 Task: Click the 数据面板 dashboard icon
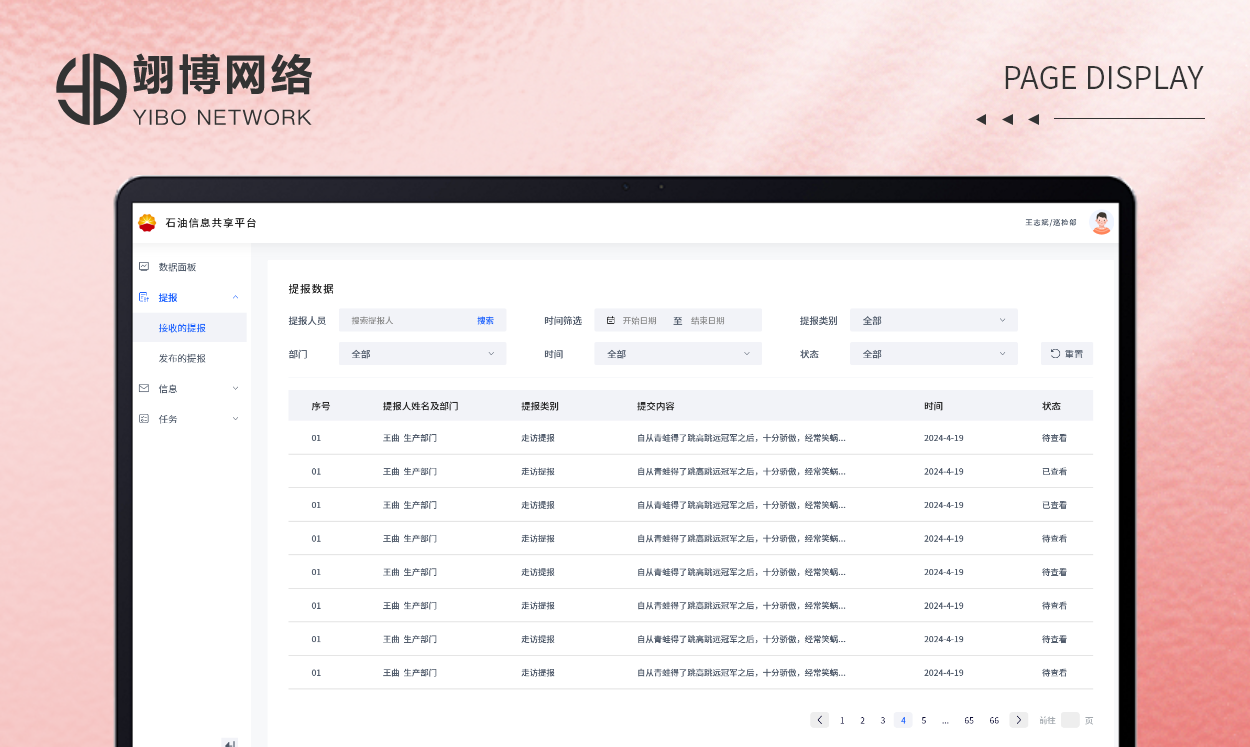144,267
